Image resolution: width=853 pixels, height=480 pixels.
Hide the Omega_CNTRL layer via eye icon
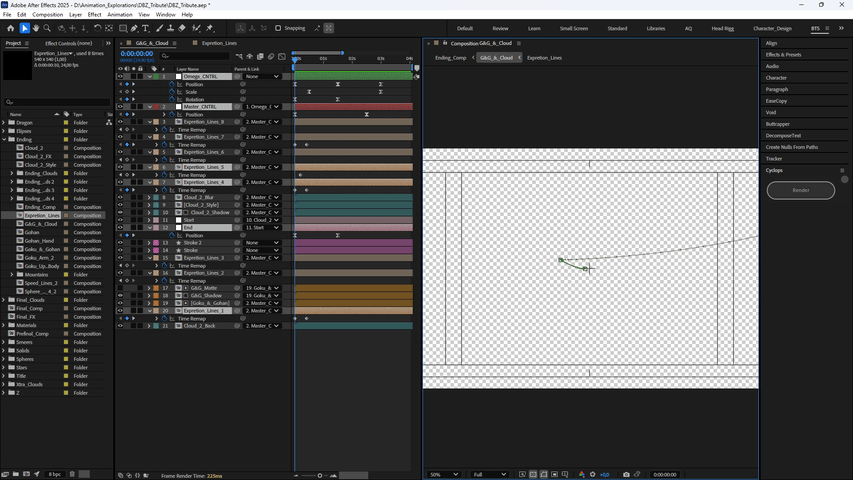click(120, 77)
